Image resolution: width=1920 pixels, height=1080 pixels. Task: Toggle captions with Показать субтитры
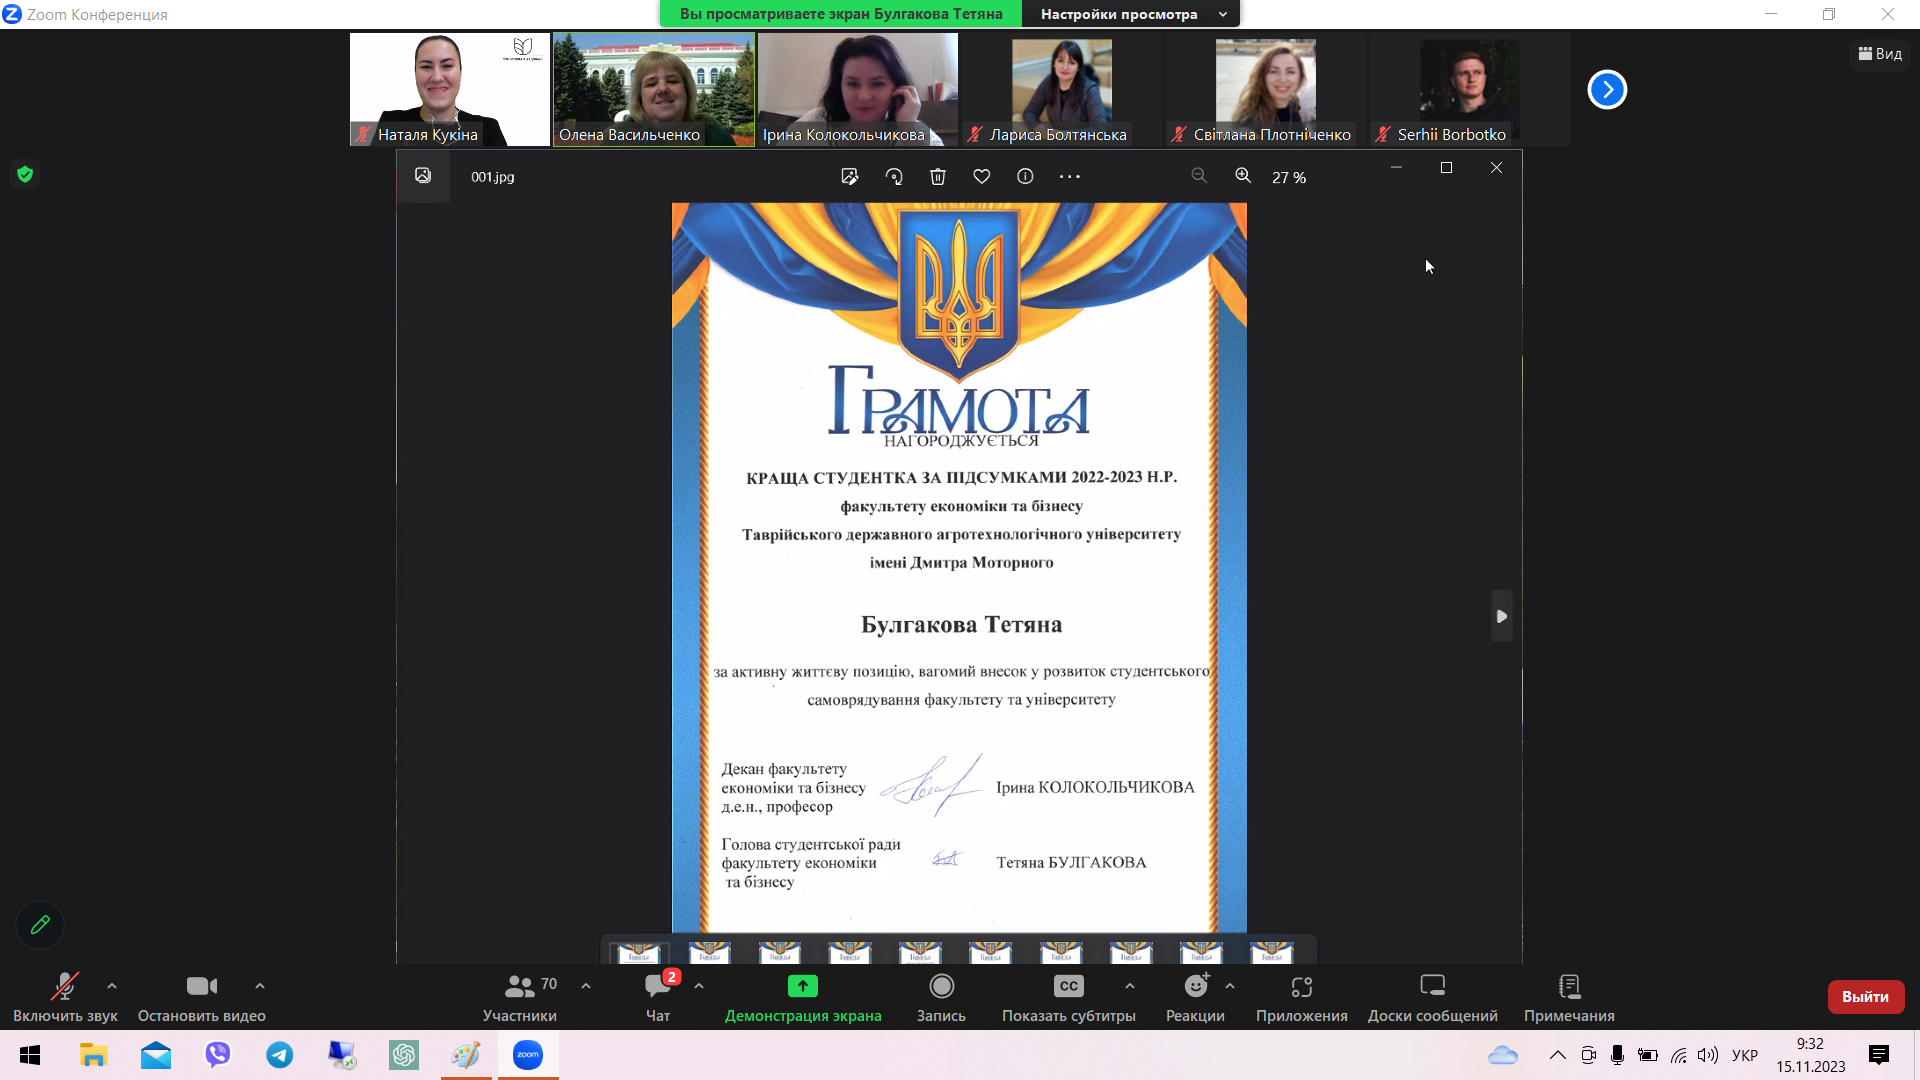[1068, 987]
